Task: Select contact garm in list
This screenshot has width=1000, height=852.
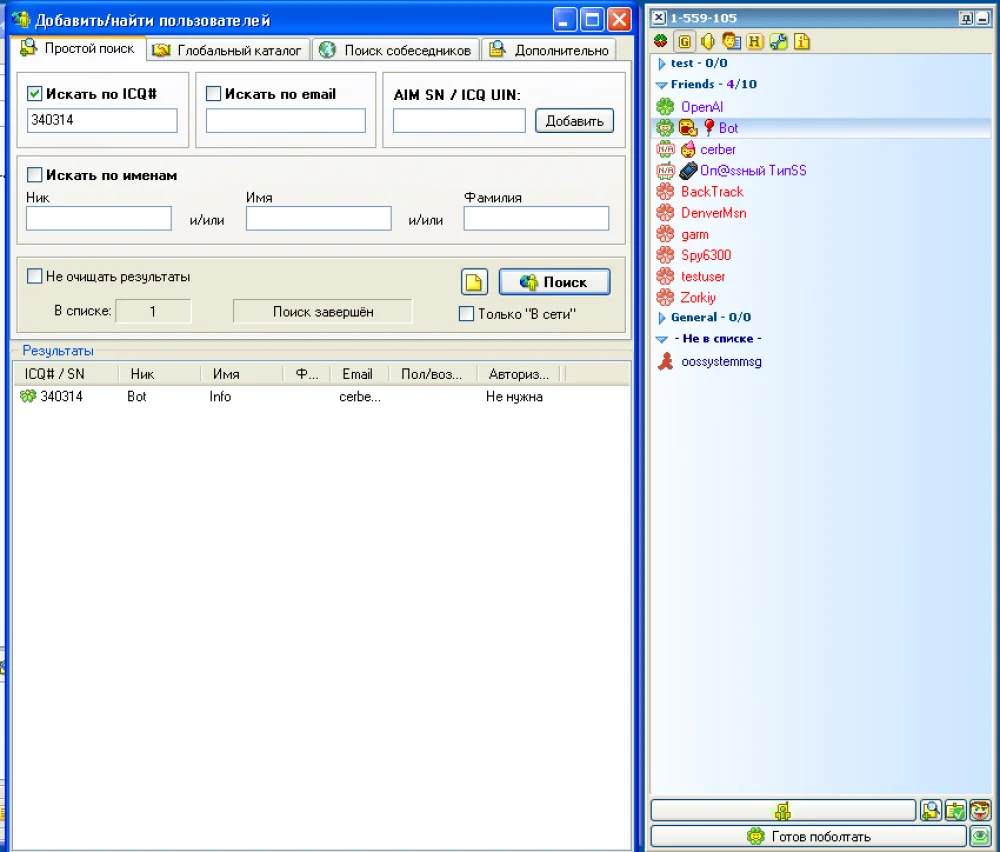Action: (695, 235)
